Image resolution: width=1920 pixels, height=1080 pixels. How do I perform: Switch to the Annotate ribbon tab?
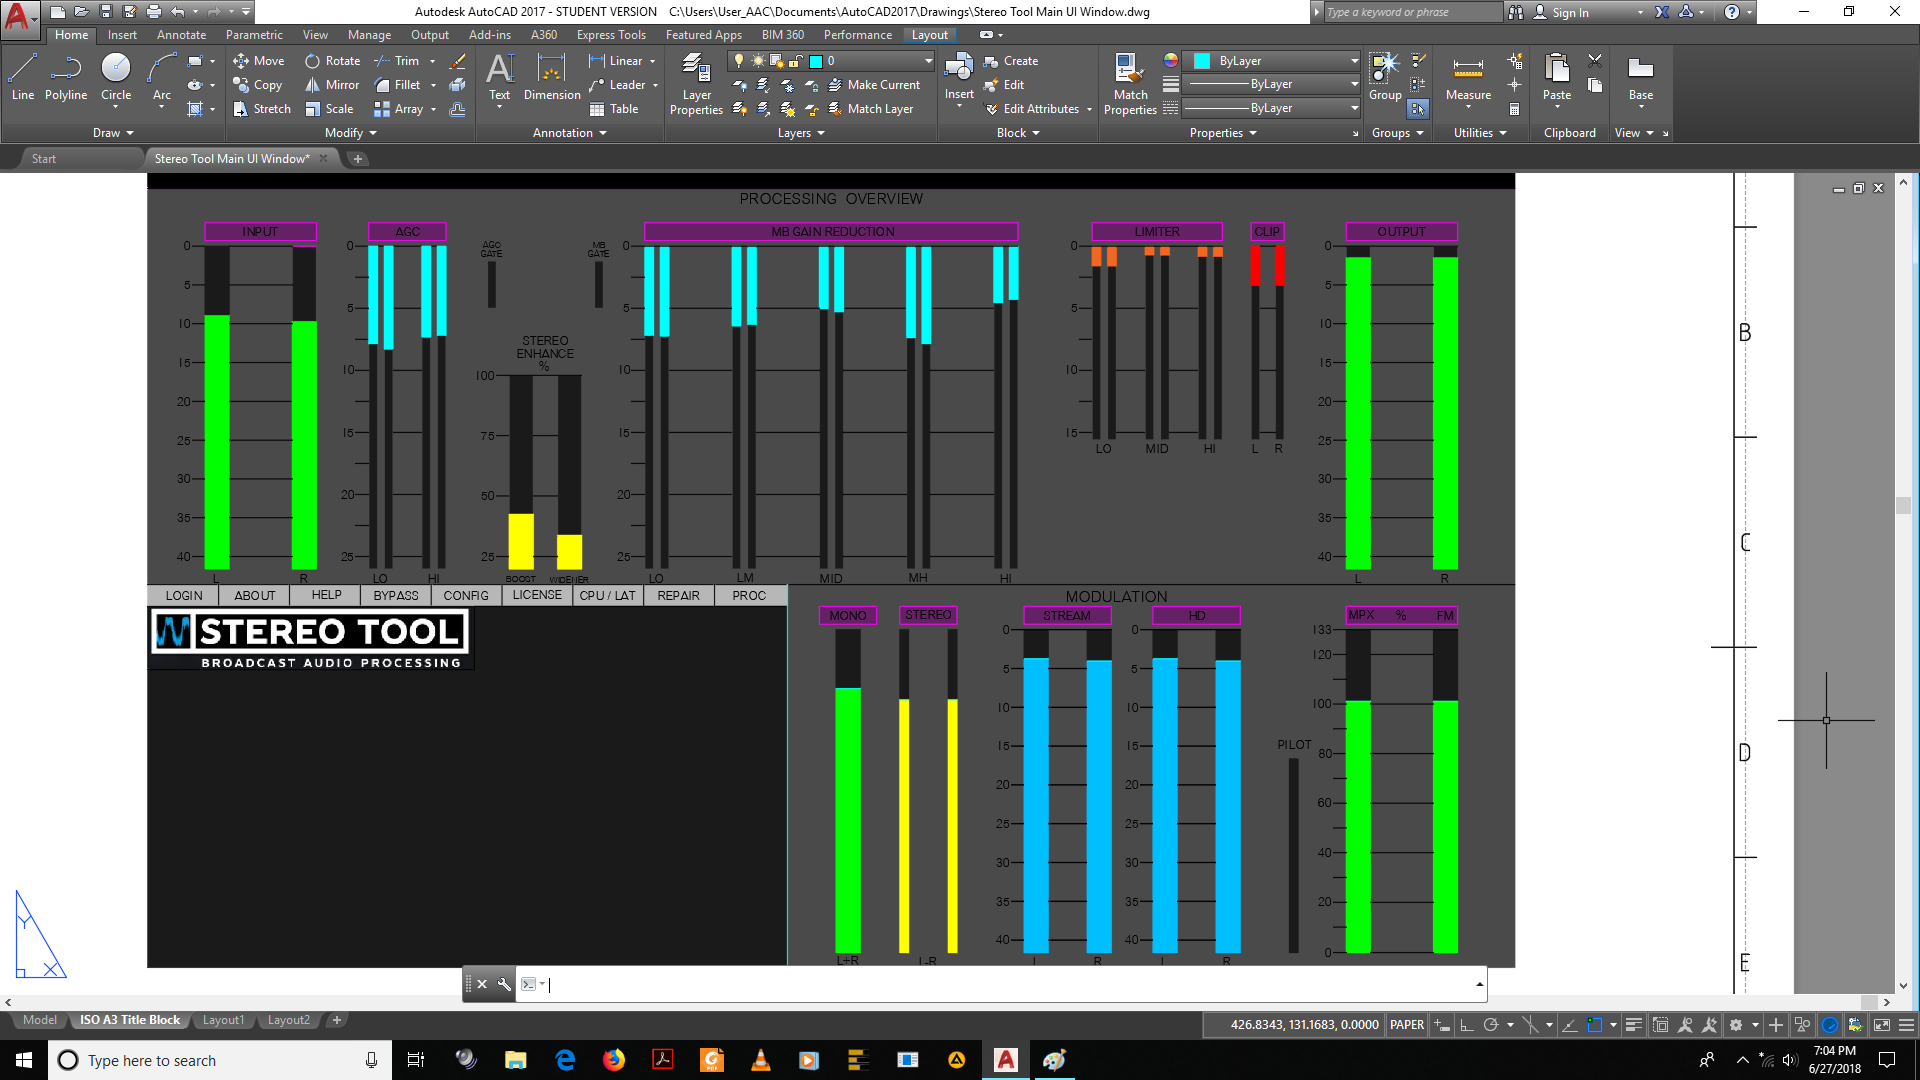181,35
